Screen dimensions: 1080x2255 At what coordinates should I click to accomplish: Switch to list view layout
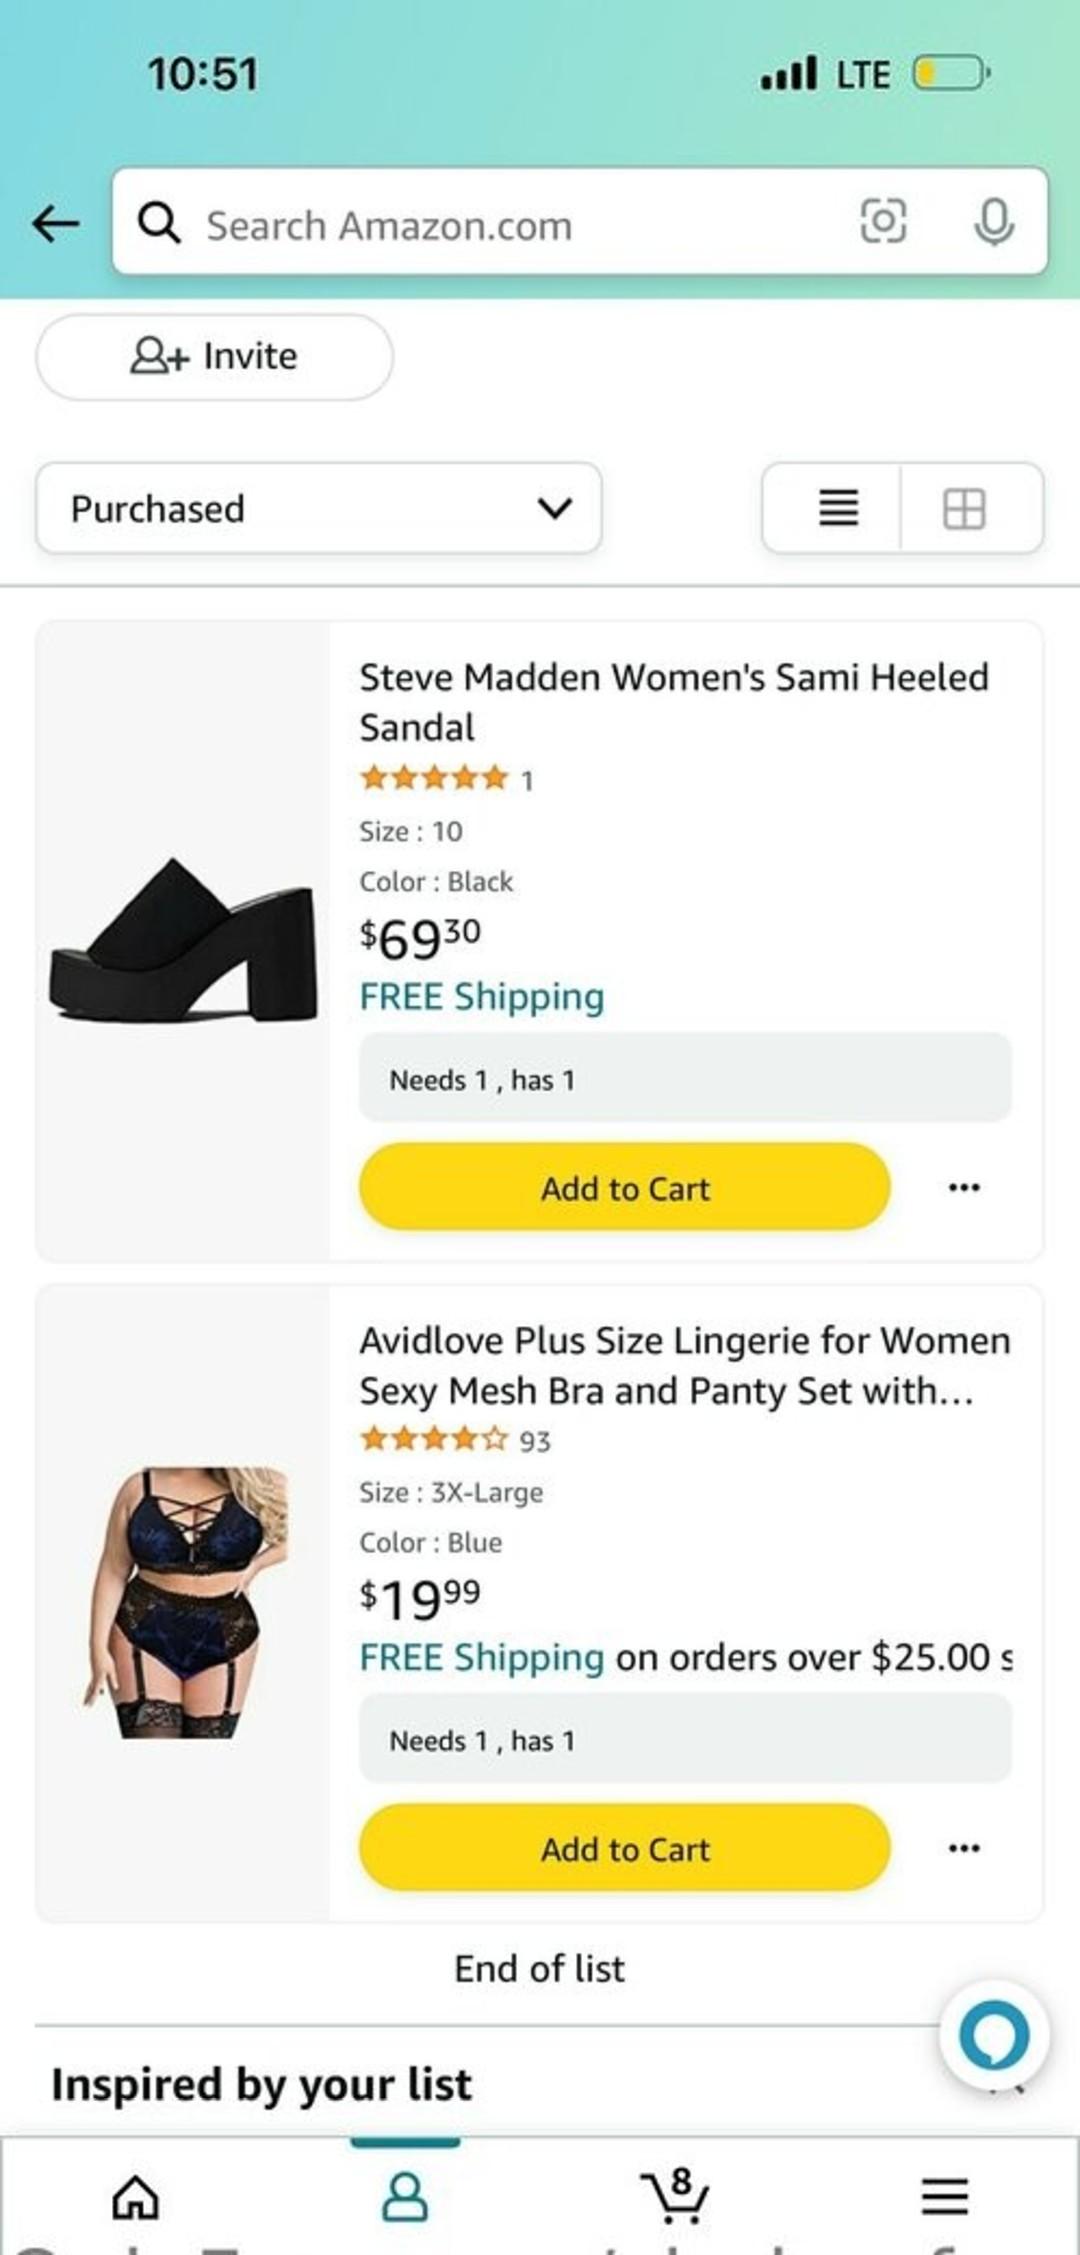coord(838,508)
